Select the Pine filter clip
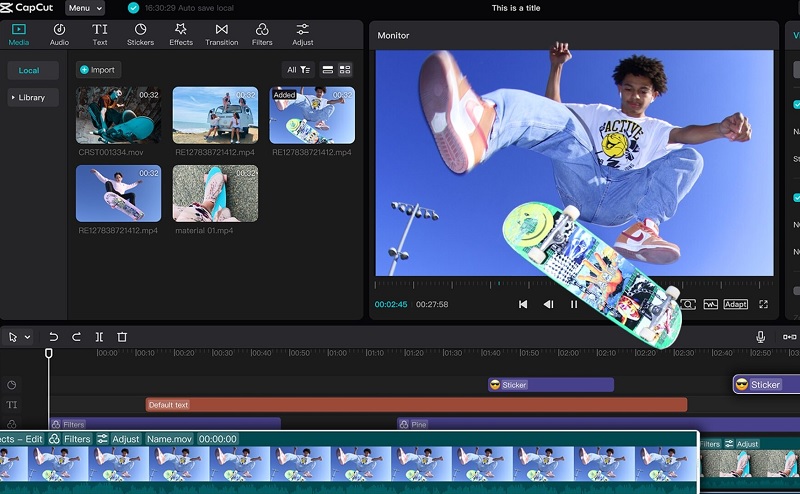The width and height of the screenshot is (800, 494). click(x=598, y=424)
